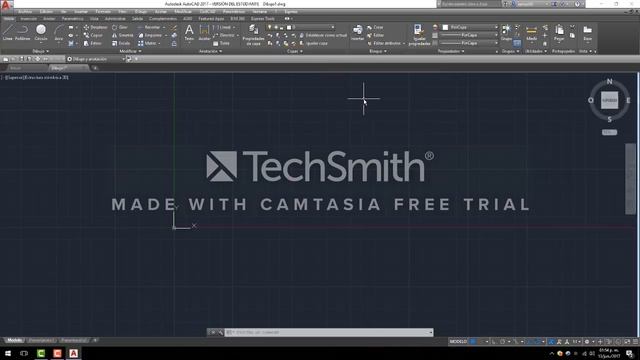Open the PorCapa linetype dropdown

click(469, 43)
